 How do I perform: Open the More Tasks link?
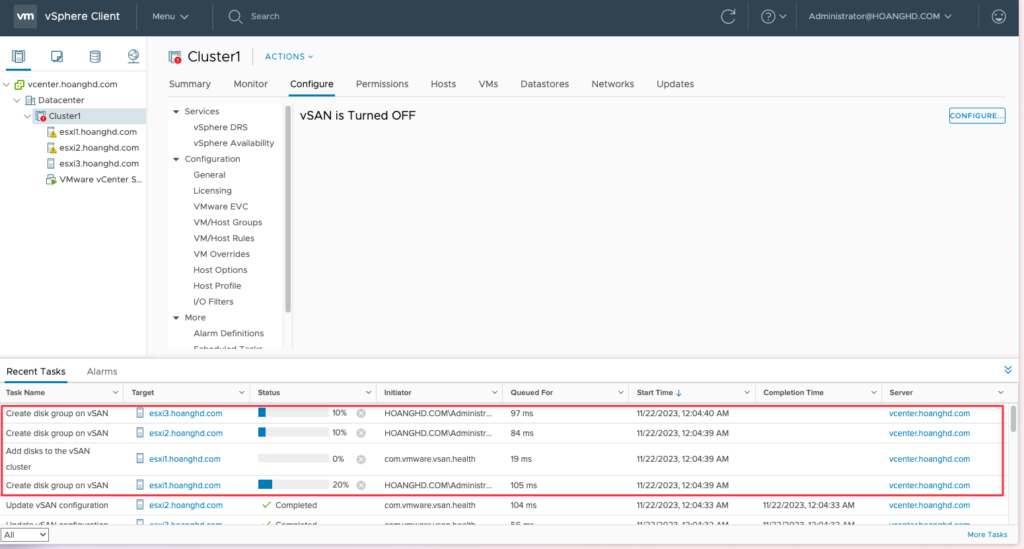[x=987, y=535]
